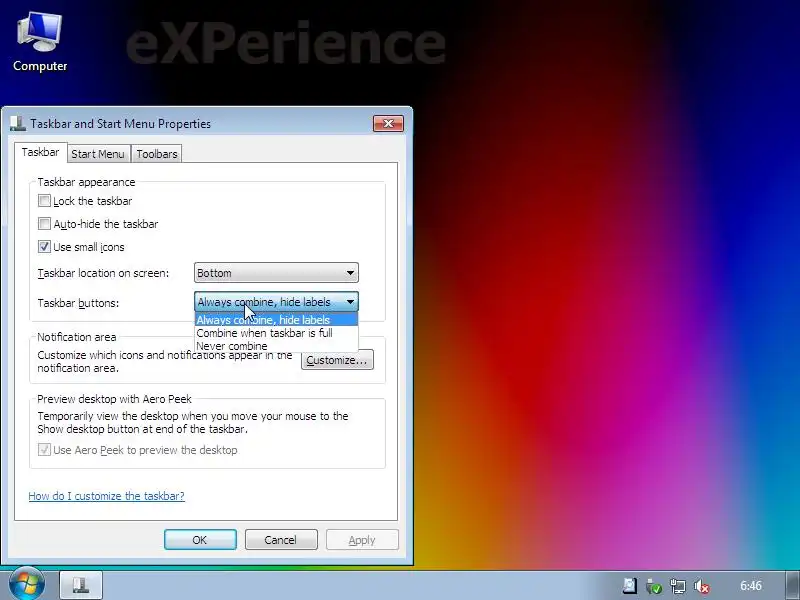
Task: Click the Show desktop button
Action: click(x=793, y=585)
